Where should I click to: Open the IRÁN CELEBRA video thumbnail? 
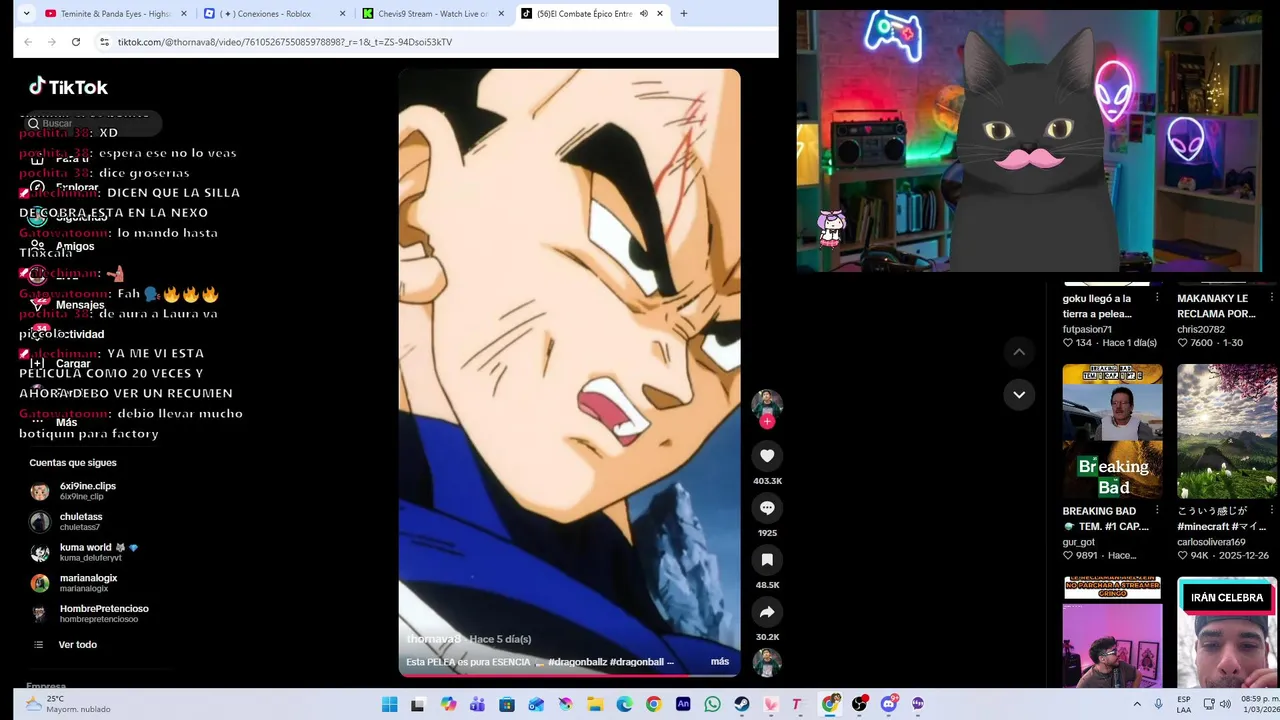[1228, 632]
